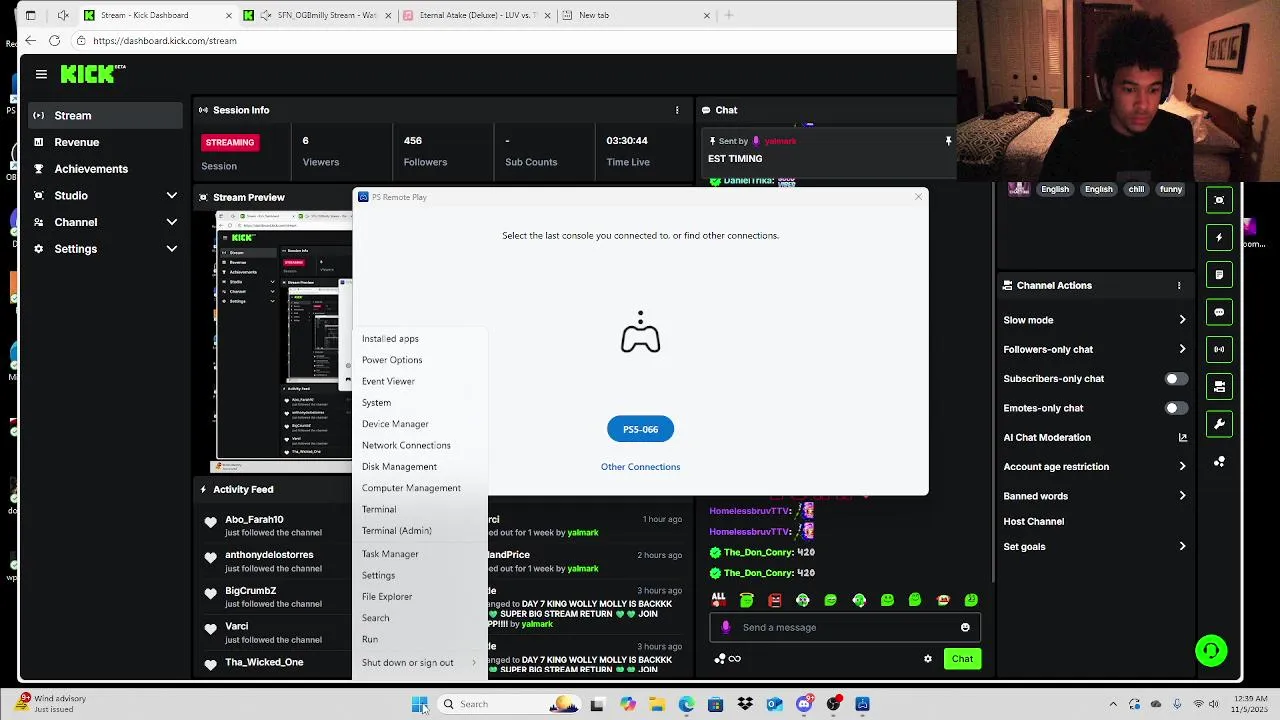Click the lightning bolt sidebar icon
Screen dimensions: 1280x720
(1219, 237)
